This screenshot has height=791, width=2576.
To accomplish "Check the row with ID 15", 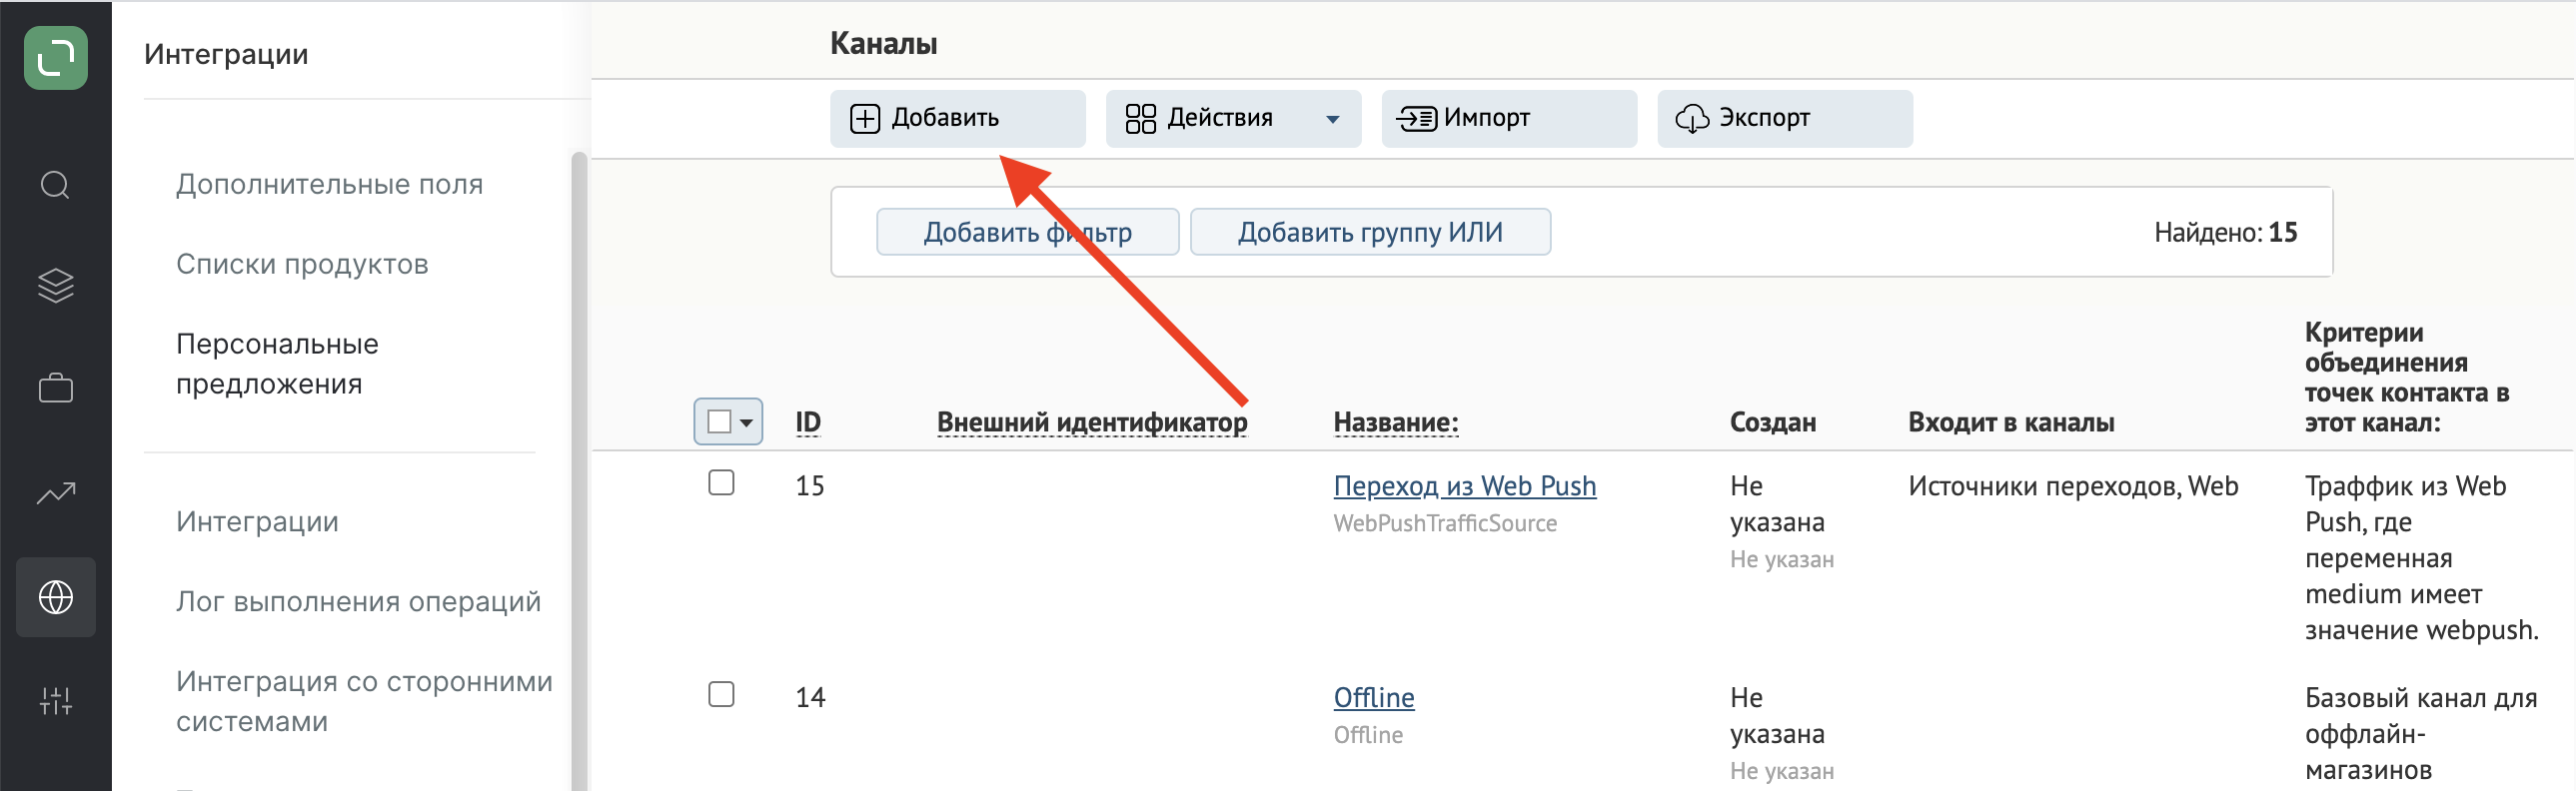I will click(721, 483).
